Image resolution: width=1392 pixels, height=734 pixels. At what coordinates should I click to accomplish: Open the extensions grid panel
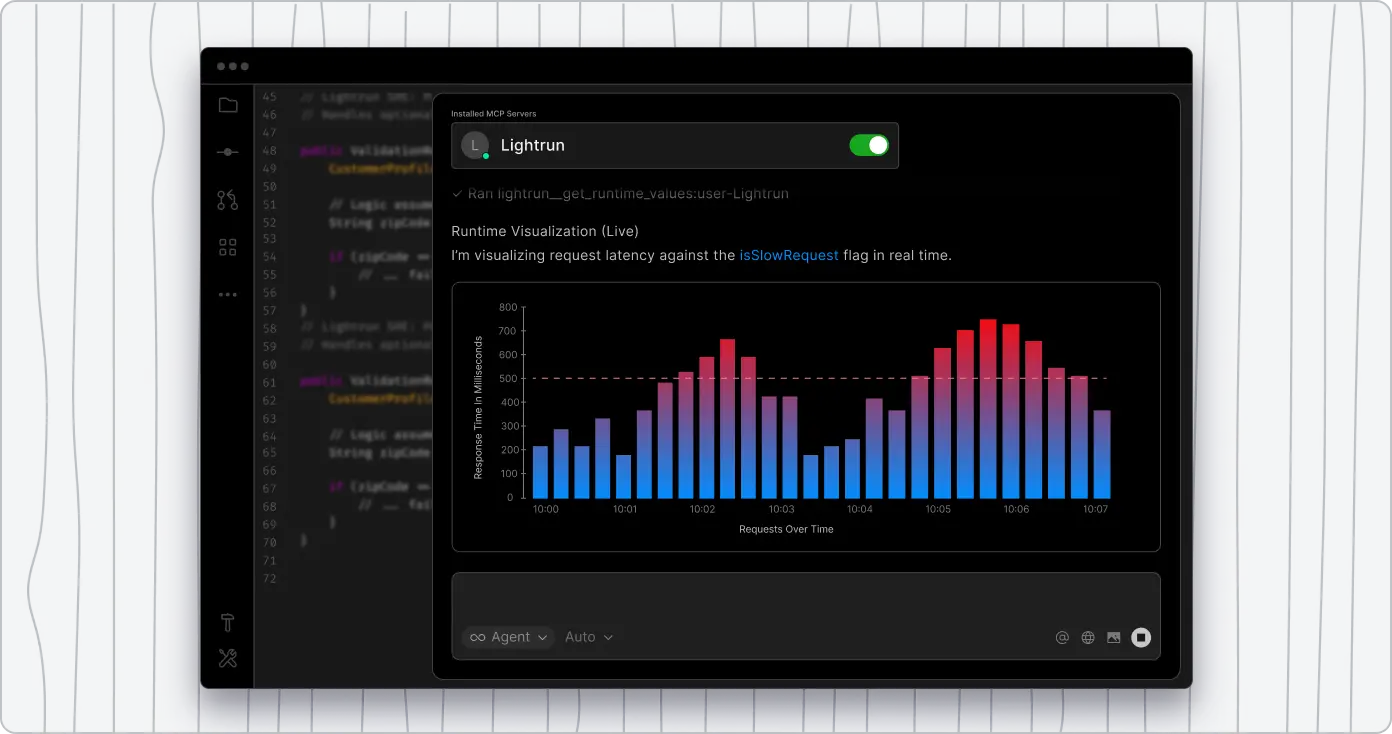click(x=227, y=246)
